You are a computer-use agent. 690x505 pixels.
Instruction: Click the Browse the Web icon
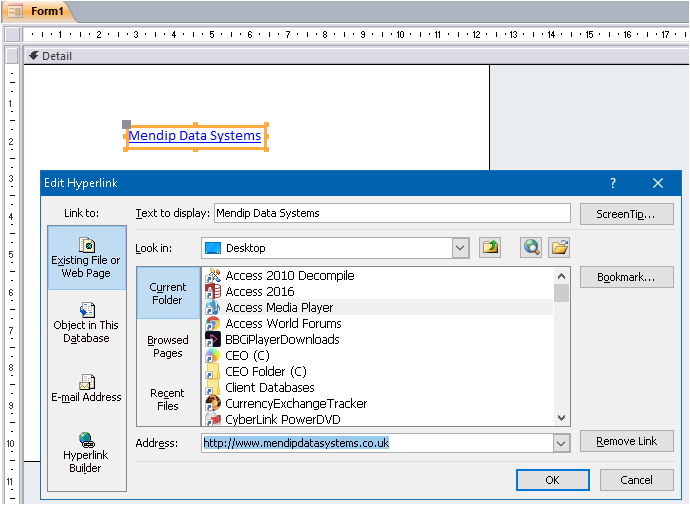tap(531, 248)
